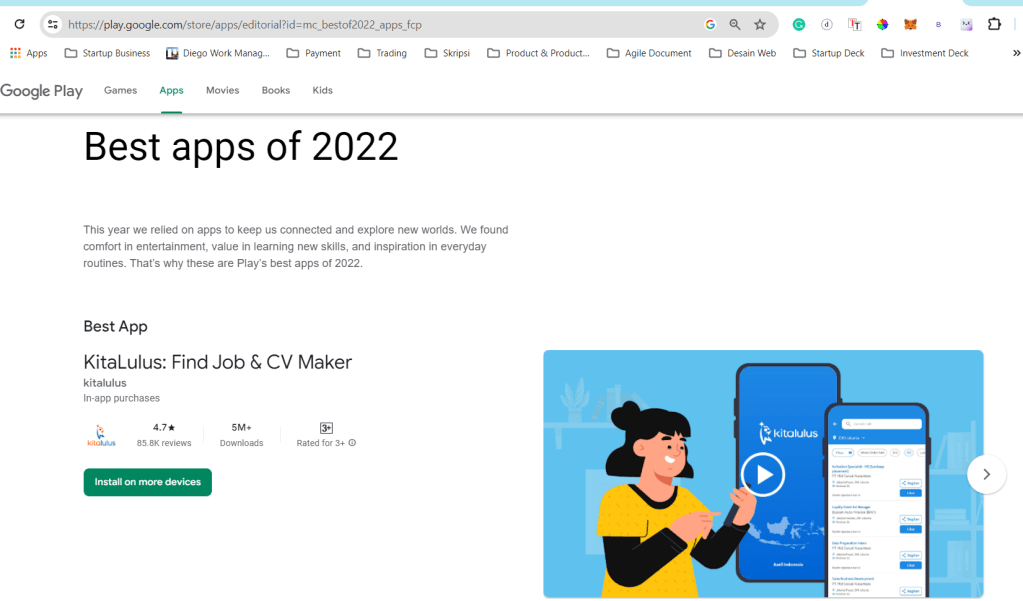This screenshot has width=1023, height=601.
Task: Click the zoom magnifier icon in address bar
Action: (735, 24)
